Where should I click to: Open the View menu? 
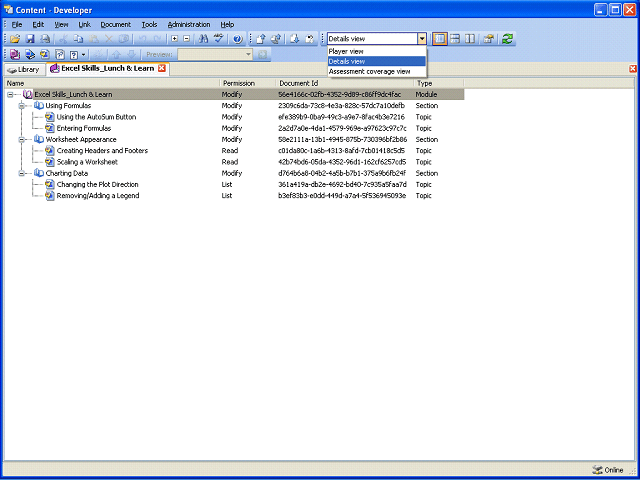click(x=61, y=24)
